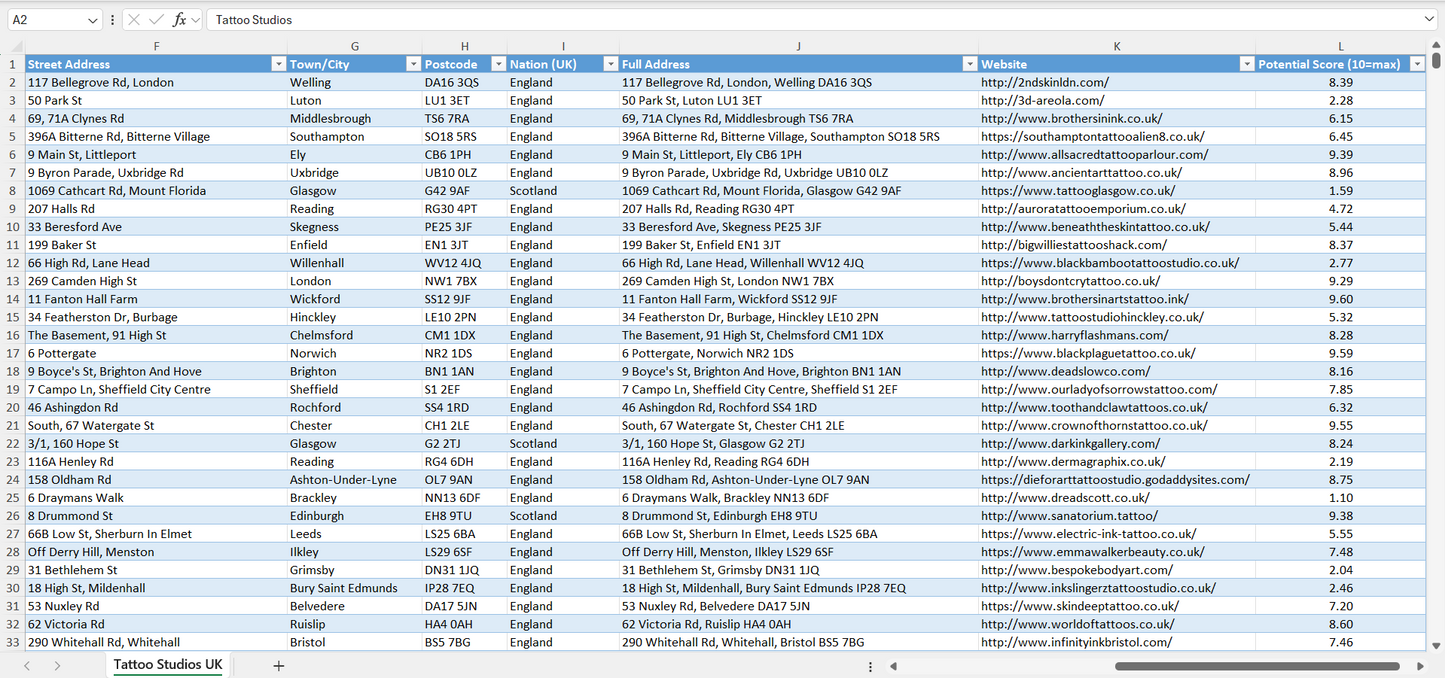1445x678 pixels.
Task: Click the horizontal scrollbar thumb
Action: coord(1257,666)
